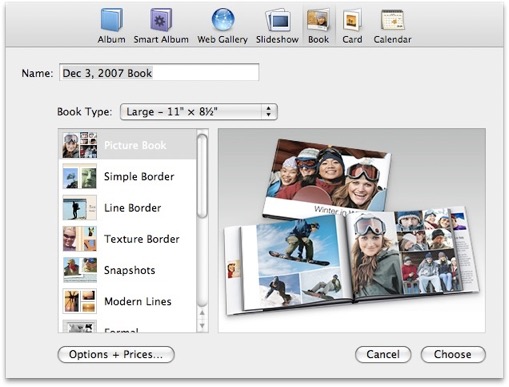This screenshot has height=387, width=509.
Task: Open the Book Type dropdown
Action: tap(199, 112)
